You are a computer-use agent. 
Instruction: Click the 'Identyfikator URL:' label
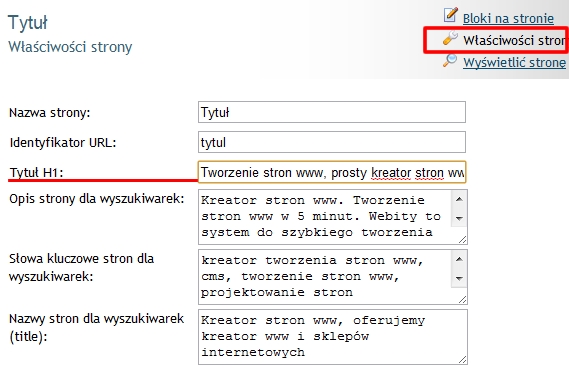coord(63,143)
